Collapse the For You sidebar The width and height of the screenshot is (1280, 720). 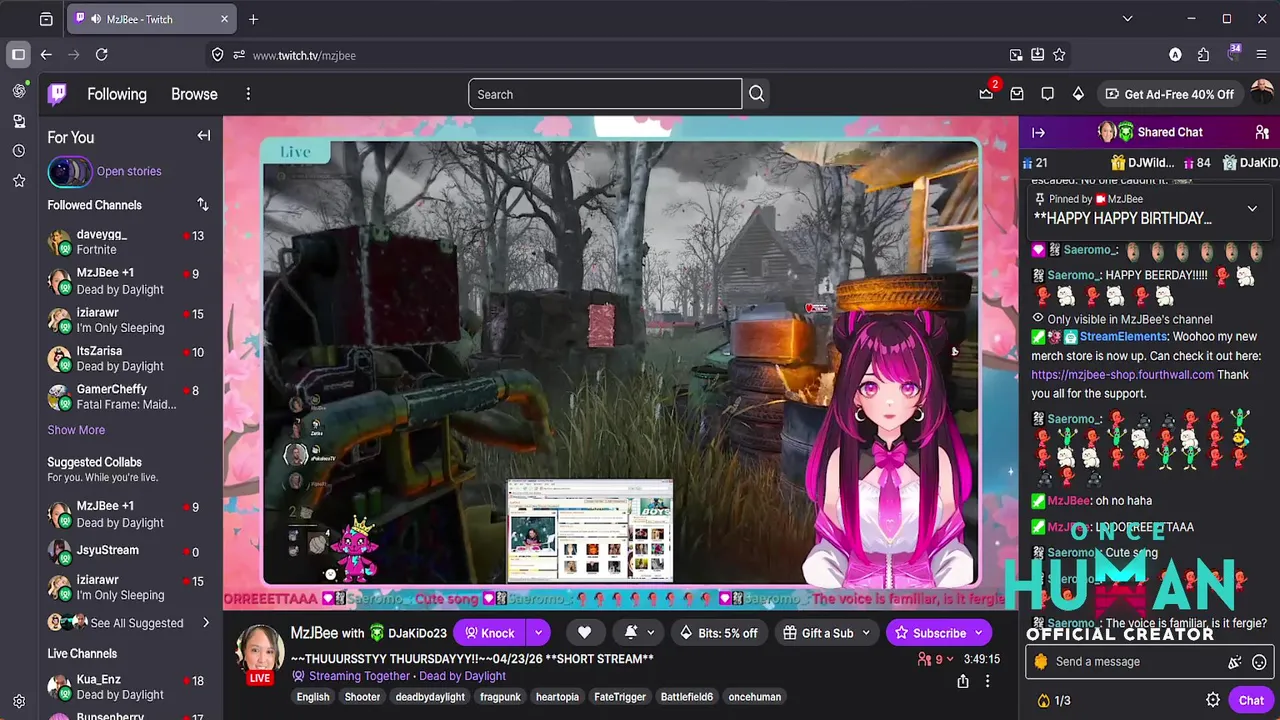click(x=204, y=136)
